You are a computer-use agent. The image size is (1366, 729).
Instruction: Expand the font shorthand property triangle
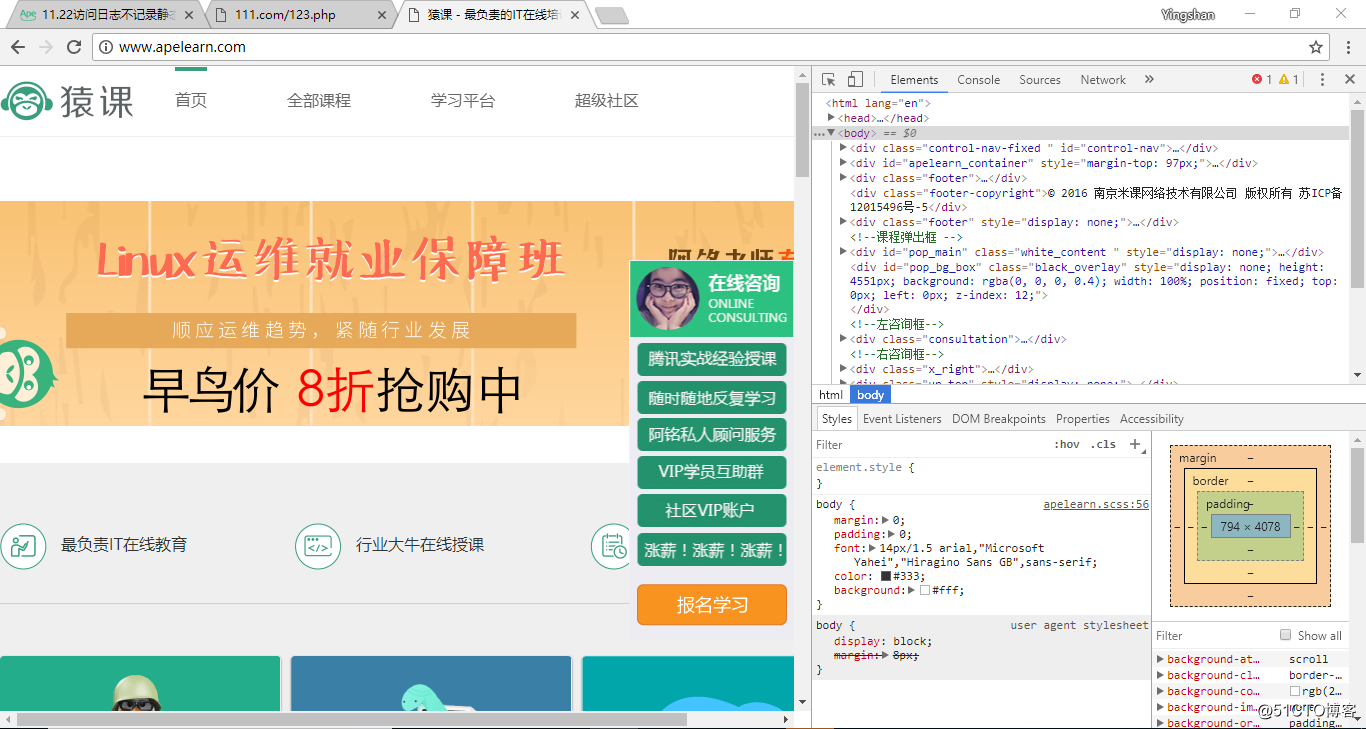point(872,548)
